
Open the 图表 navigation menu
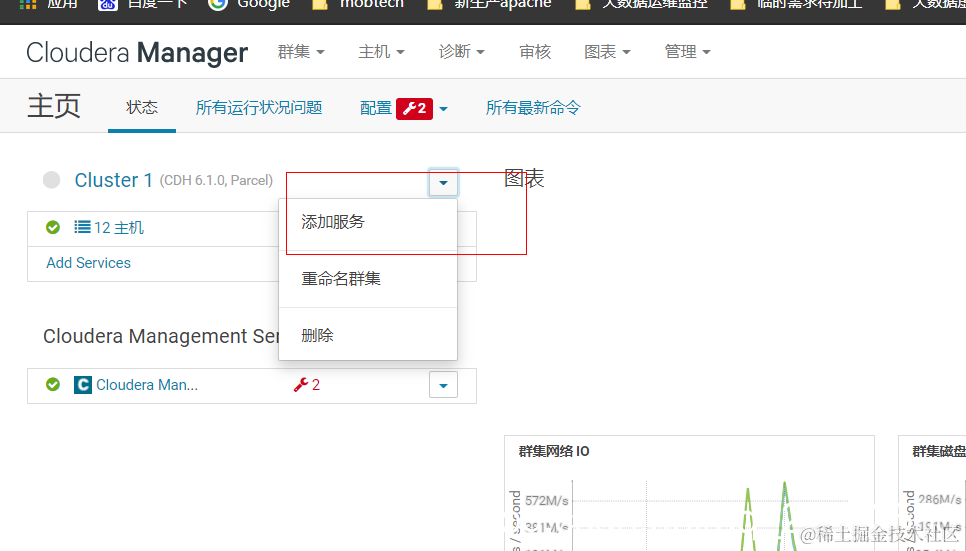click(x=607, y=52)
